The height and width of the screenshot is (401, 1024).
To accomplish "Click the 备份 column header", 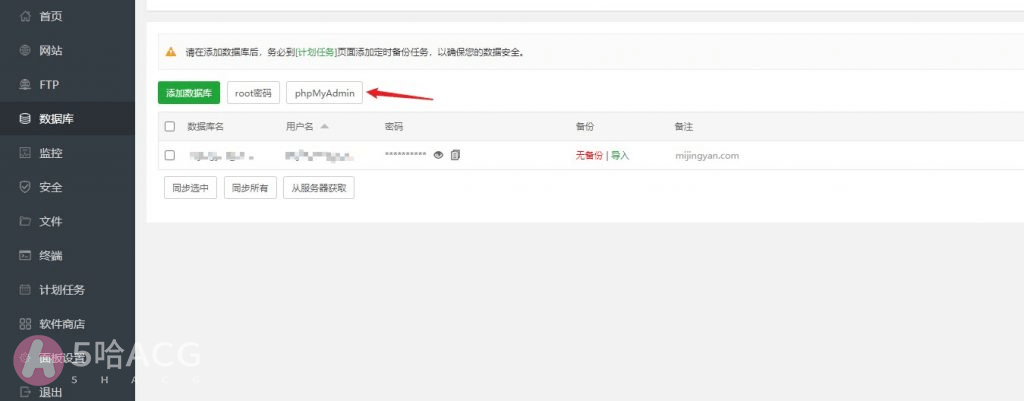I will pyautogui.click(x=584, y=127).
